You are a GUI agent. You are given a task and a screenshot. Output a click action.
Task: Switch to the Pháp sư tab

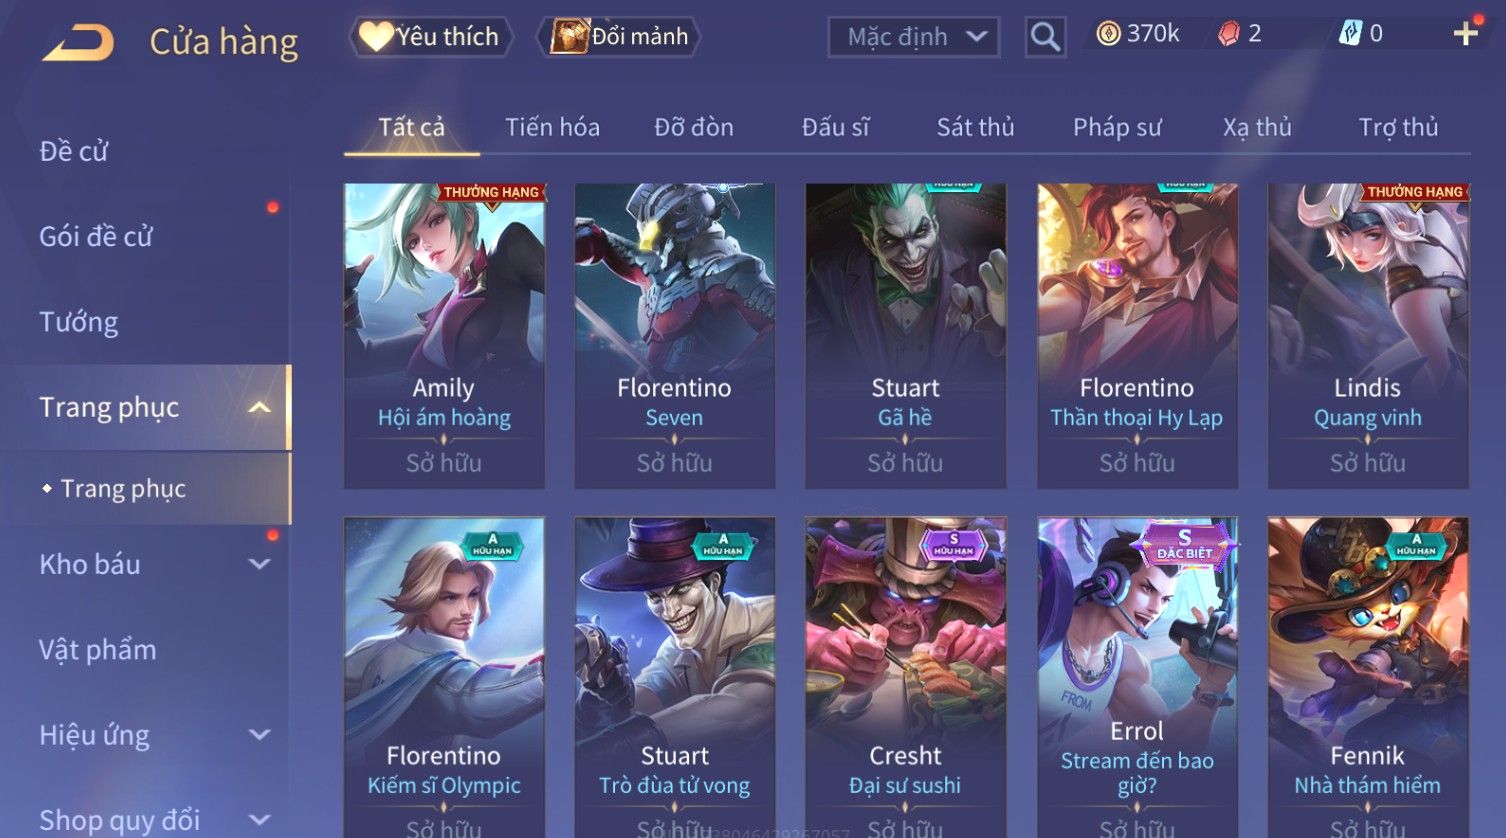tap(1117, 127)
